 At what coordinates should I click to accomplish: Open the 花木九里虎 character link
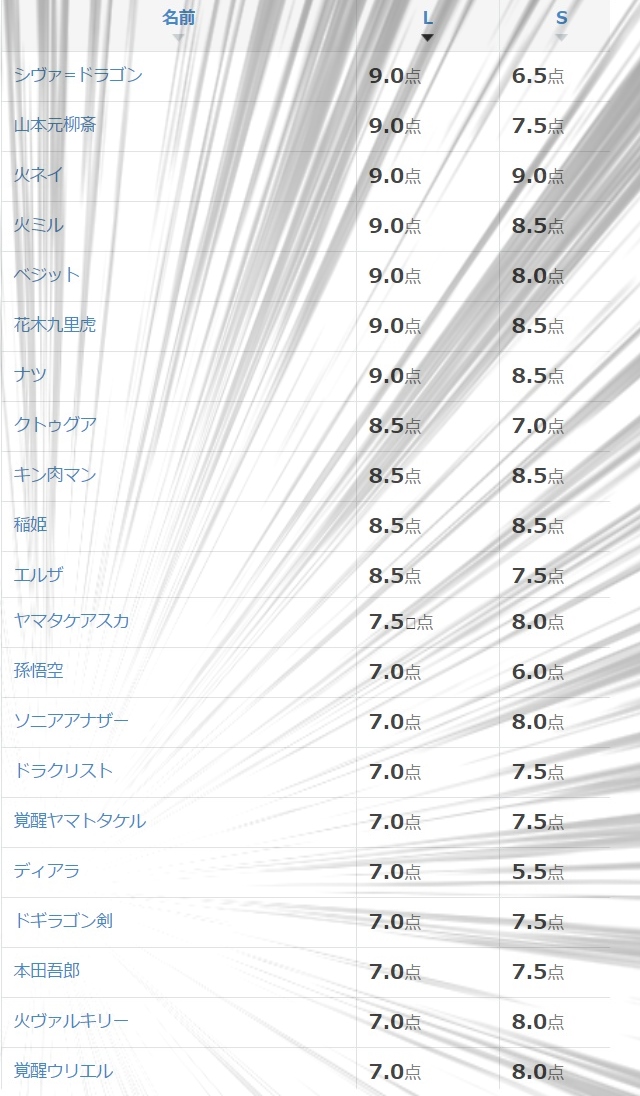54,325
